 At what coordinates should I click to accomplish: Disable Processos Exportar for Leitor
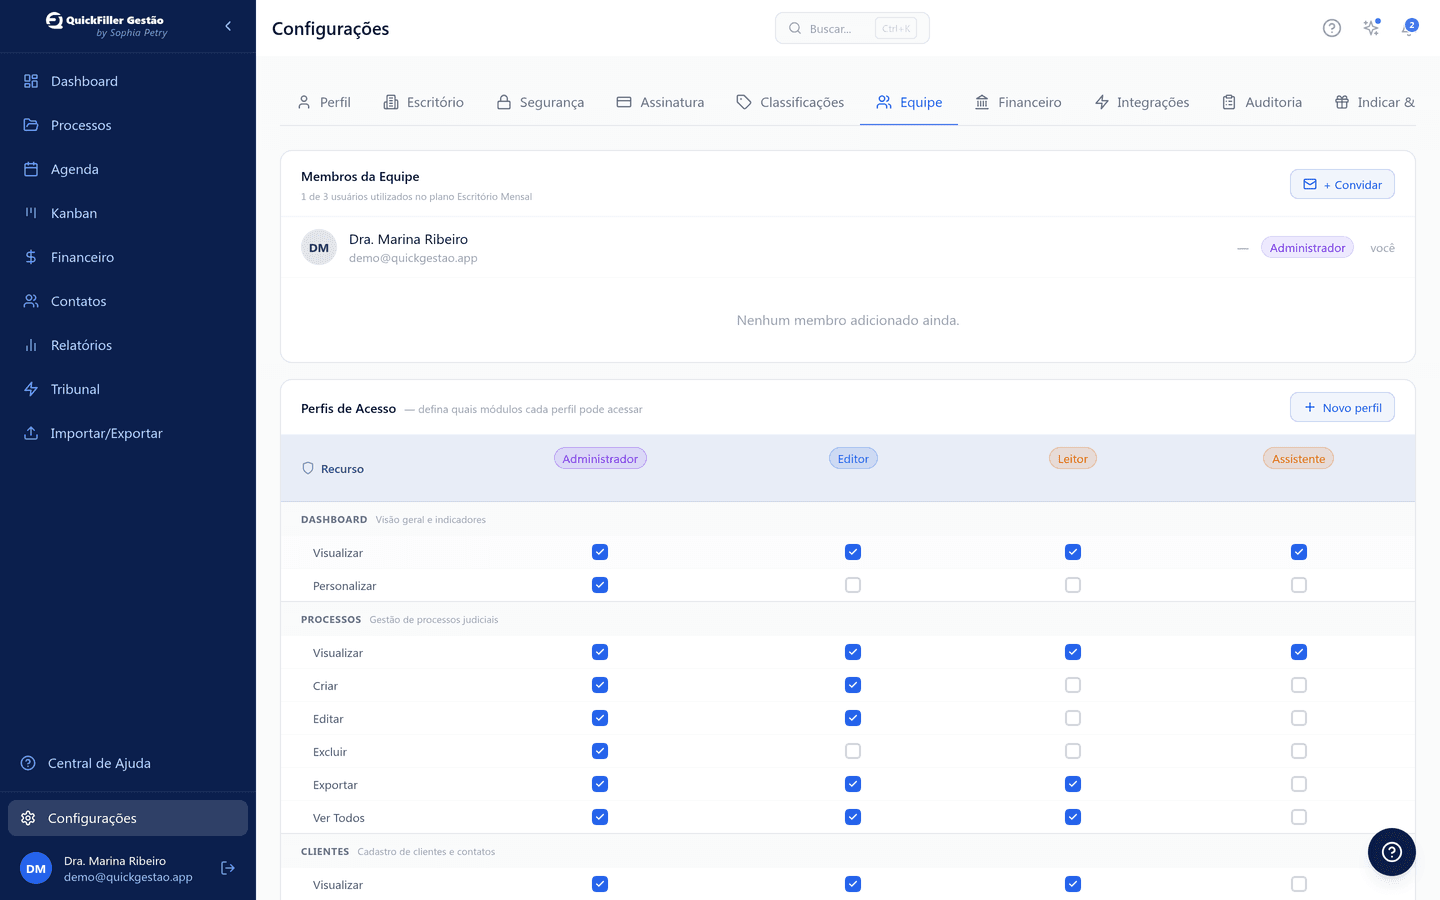1073,784
